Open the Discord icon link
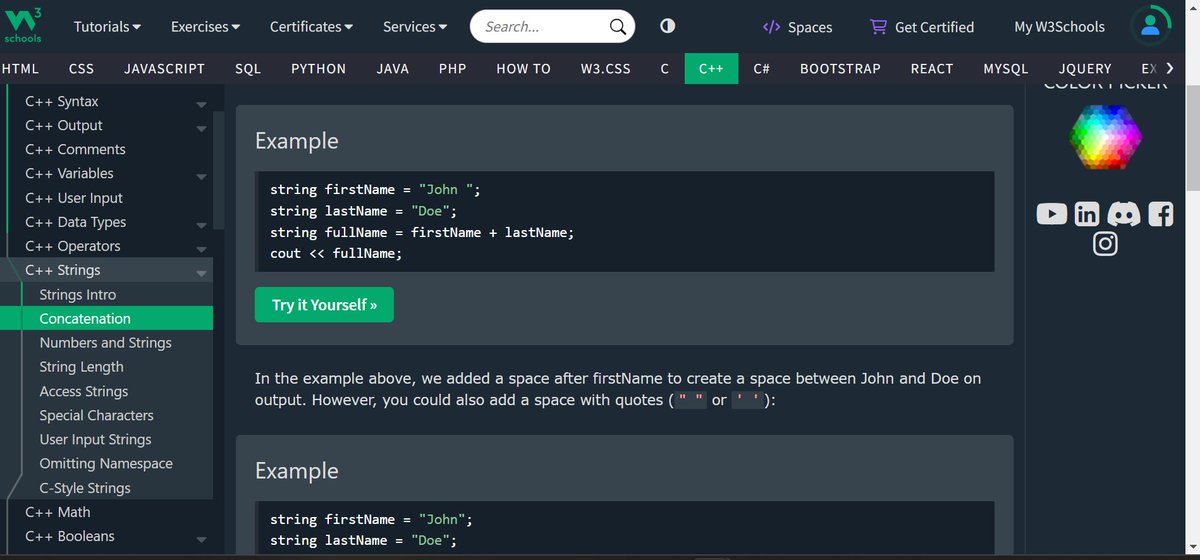Screen dimensions: 1200x560 coord(1123,213)
